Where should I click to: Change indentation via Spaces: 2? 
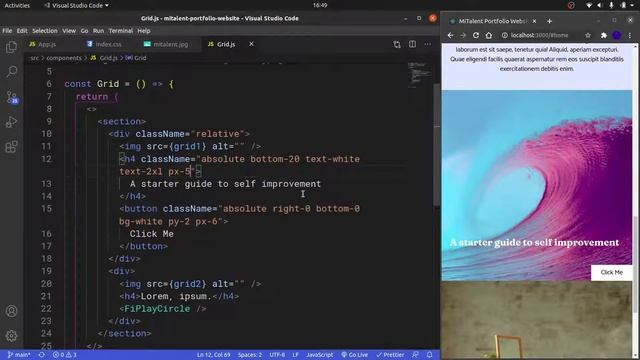click(x=250, y=355)
